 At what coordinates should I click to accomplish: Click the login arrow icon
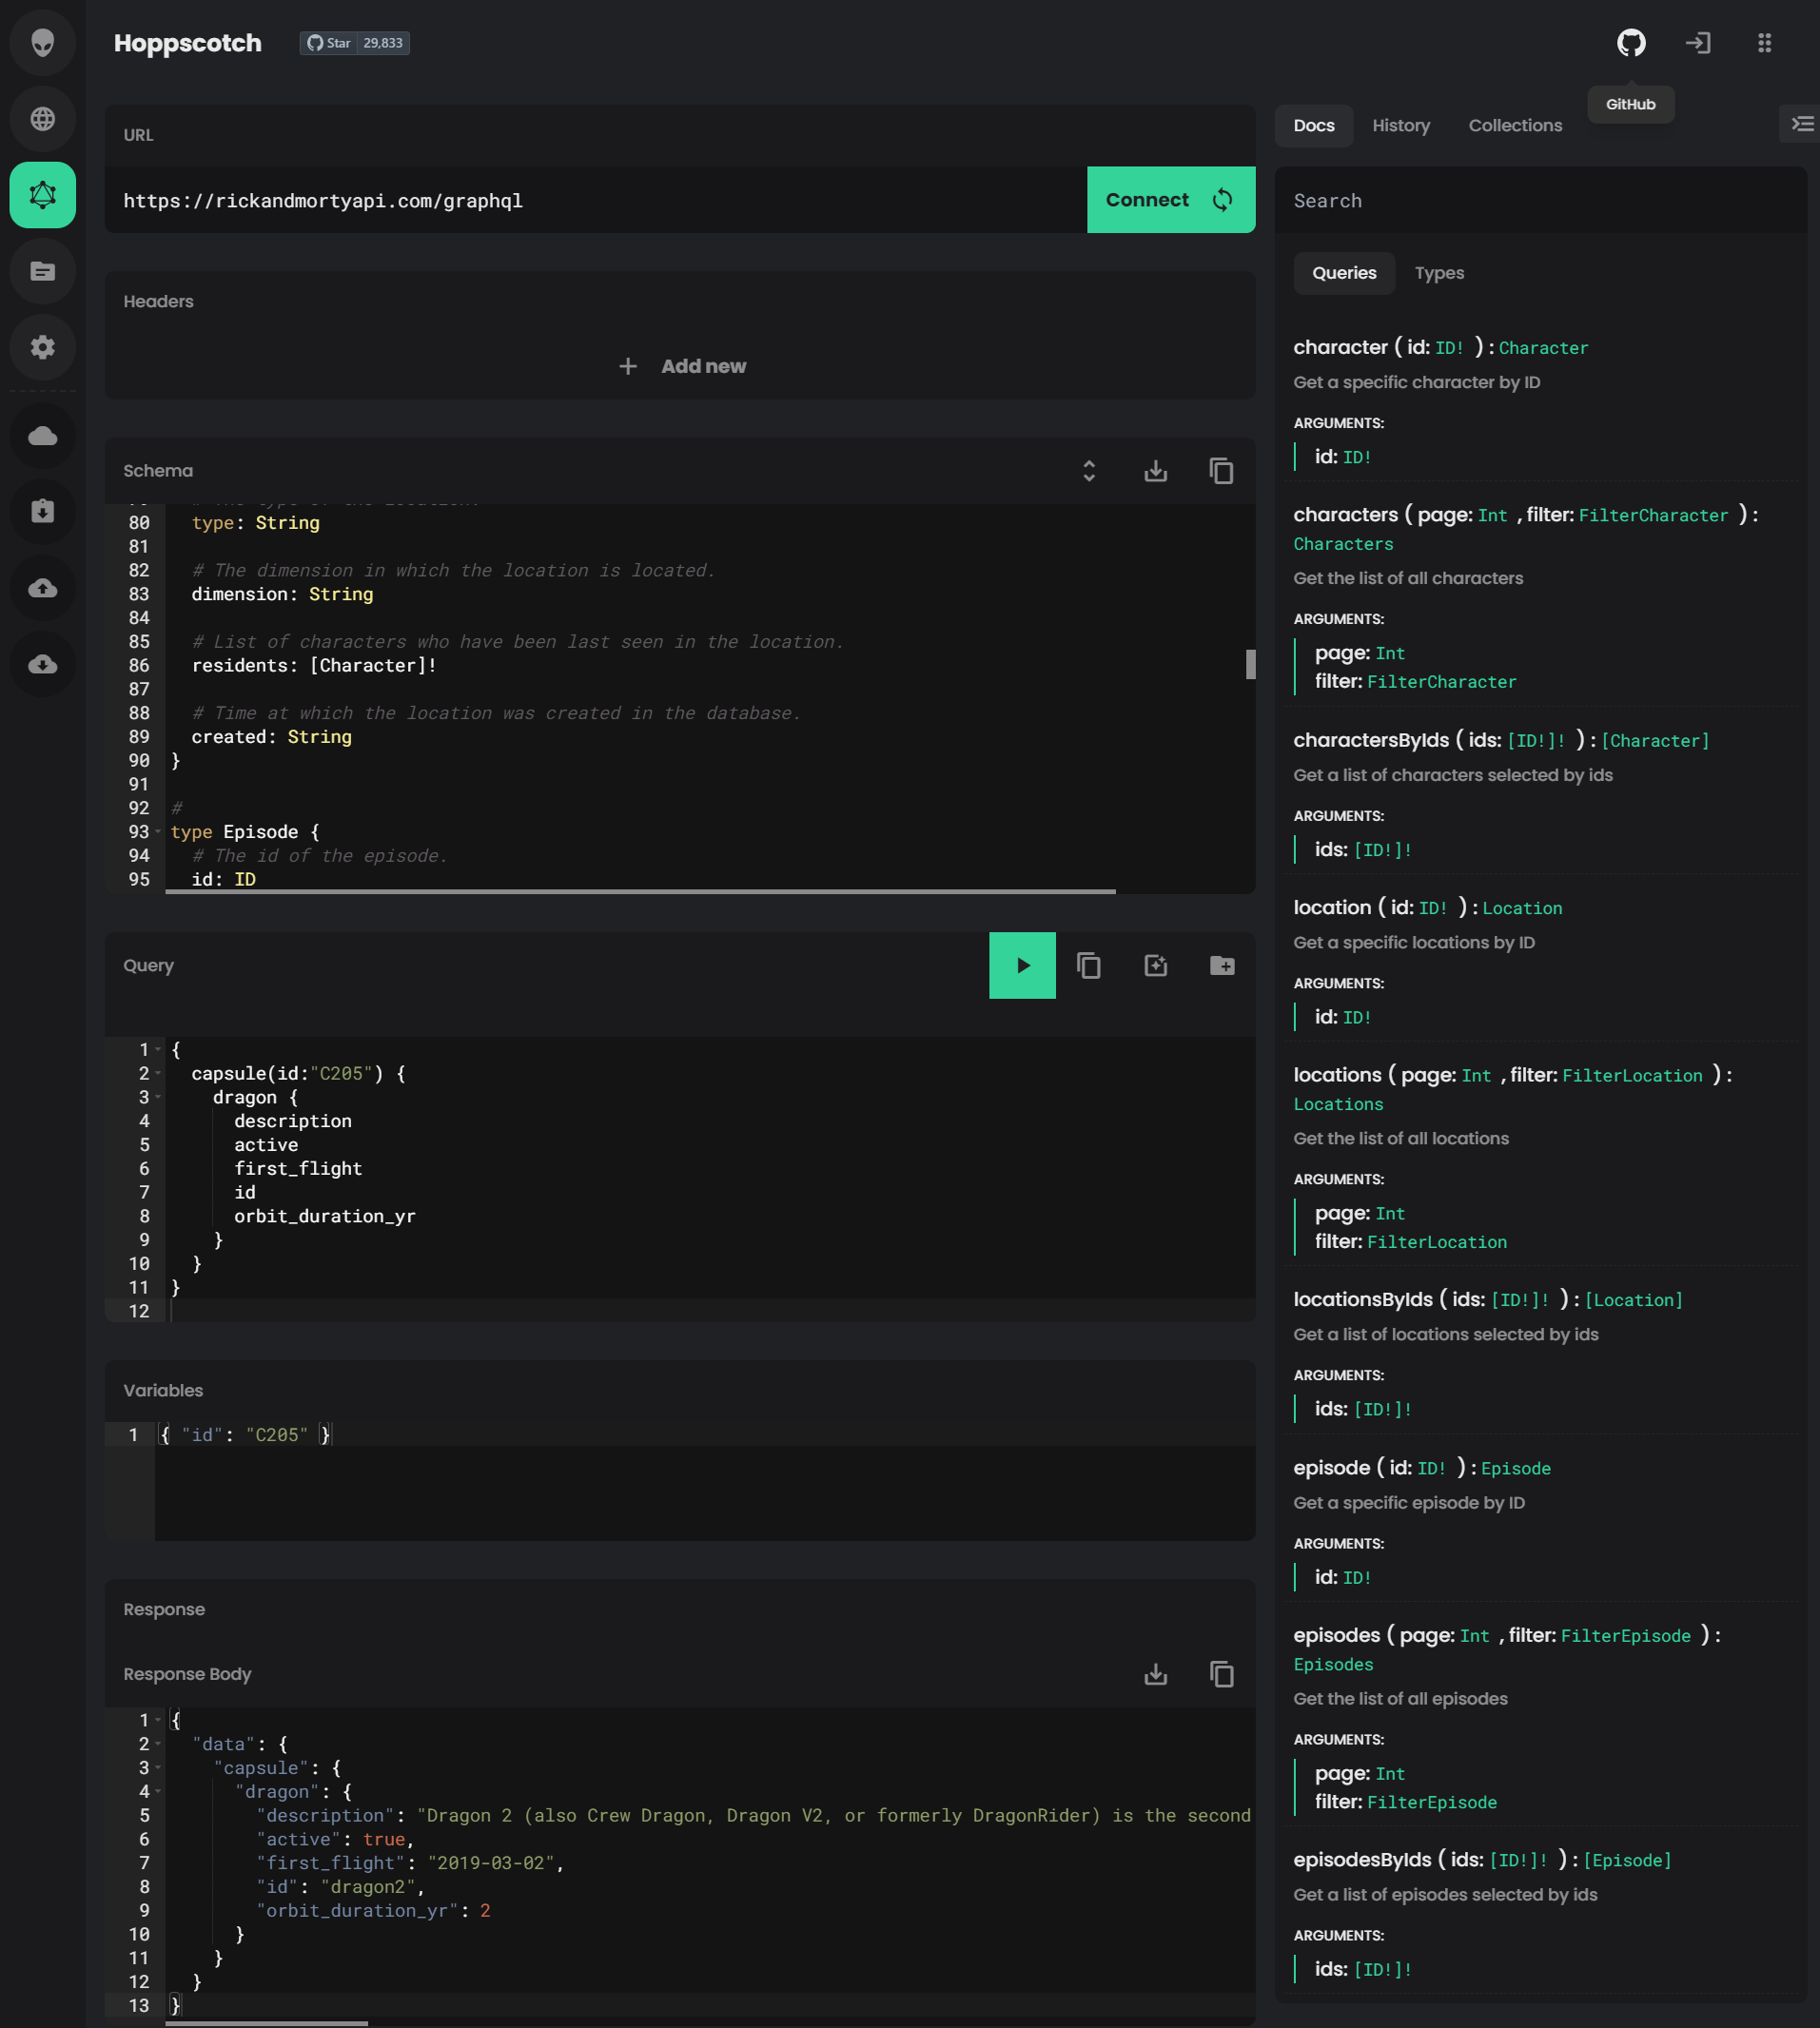tap(1698, 43)
